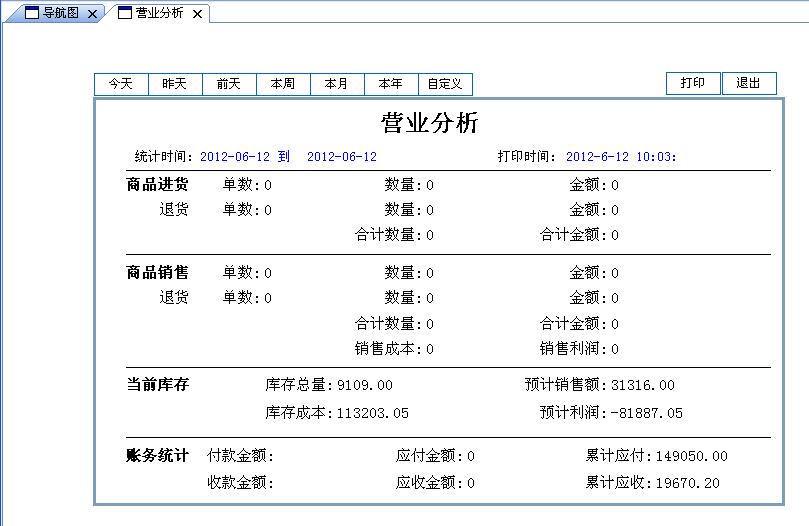Open the 自定义 date range option

(x=445, y=84)
